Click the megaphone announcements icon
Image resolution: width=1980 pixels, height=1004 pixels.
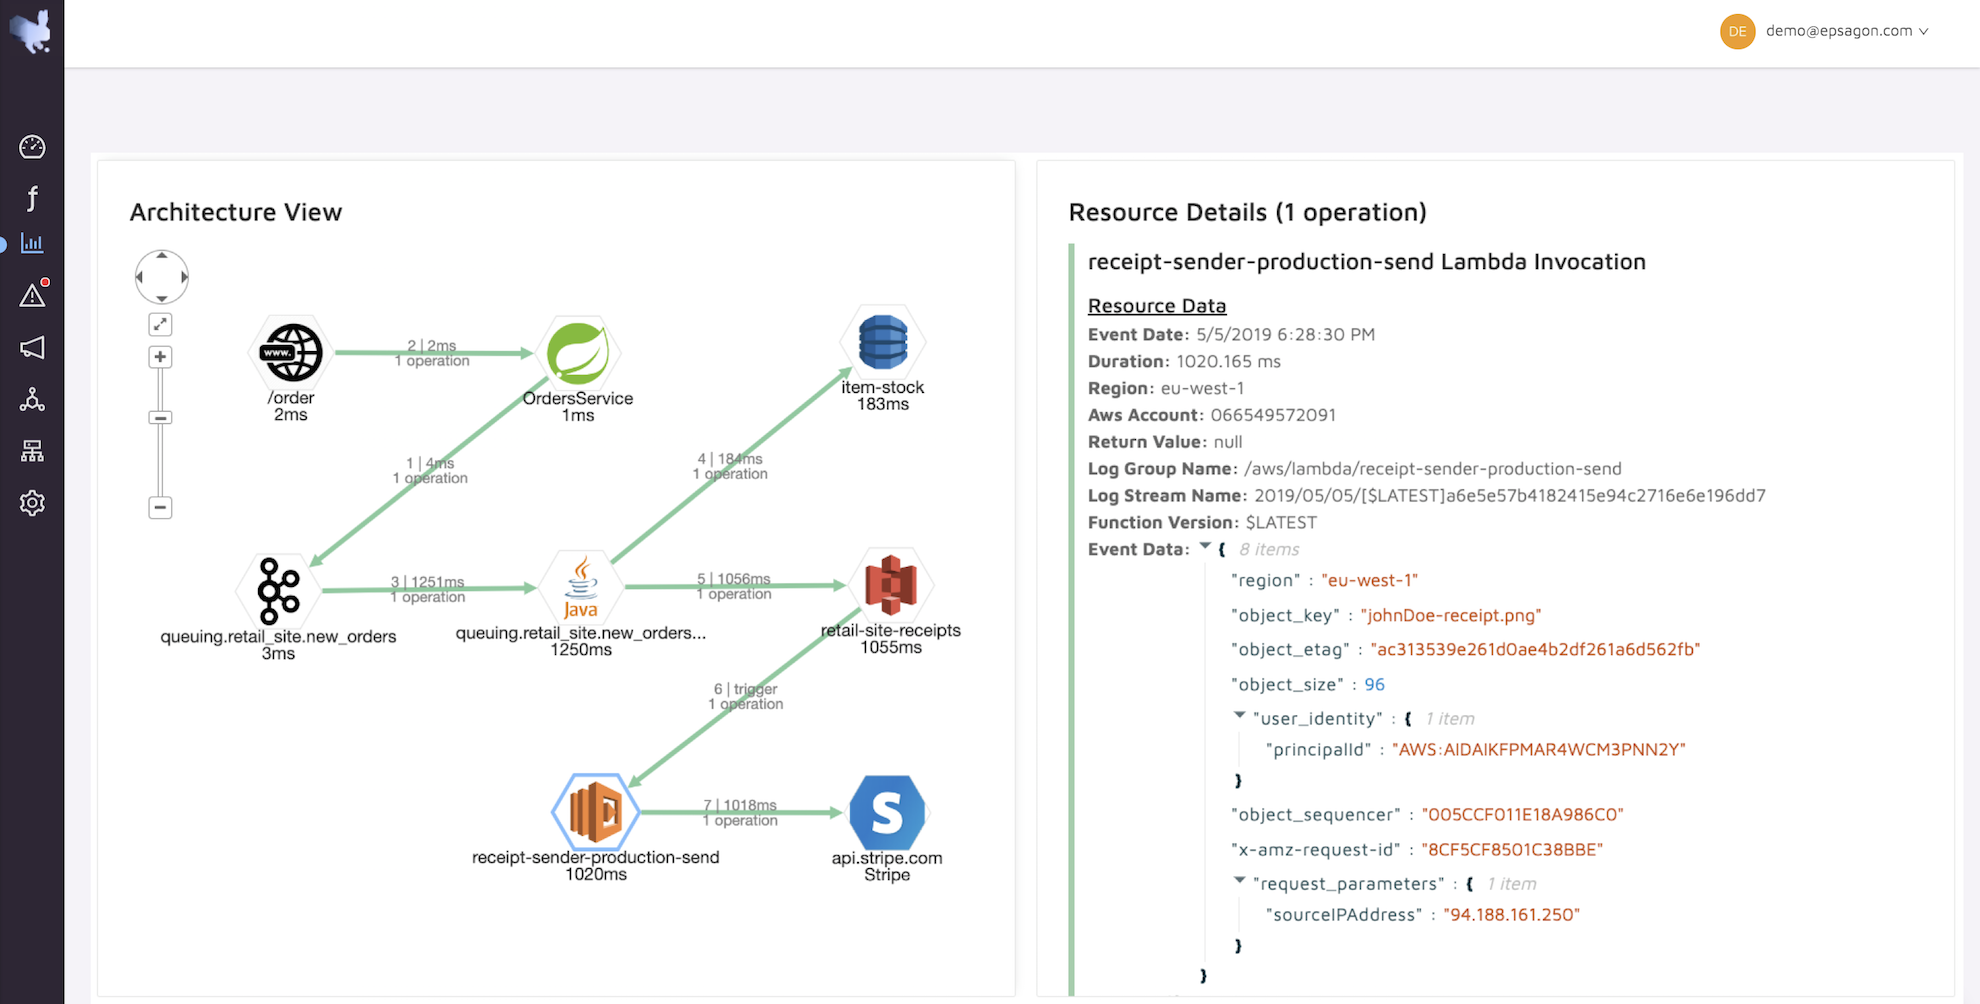[x=32, y=347]
